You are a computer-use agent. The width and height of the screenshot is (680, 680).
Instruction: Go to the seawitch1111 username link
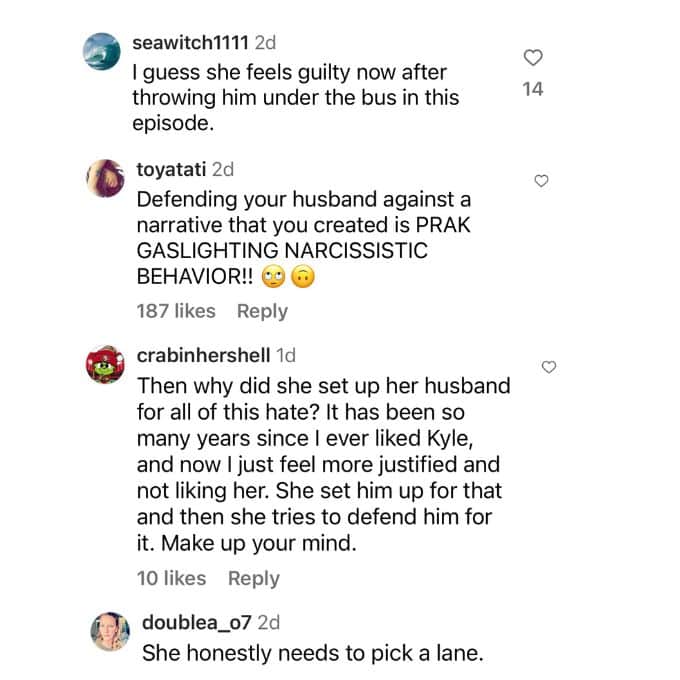(190, 44)
